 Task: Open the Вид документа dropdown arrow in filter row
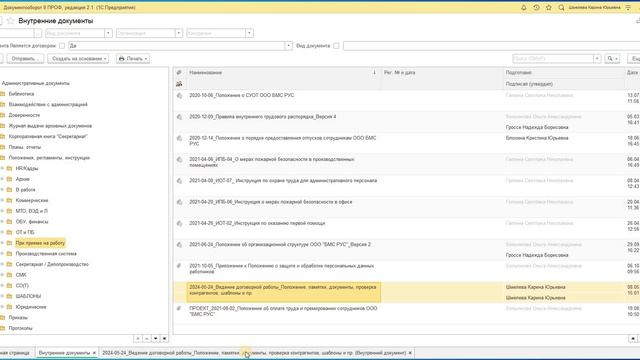tap(108, 33)
